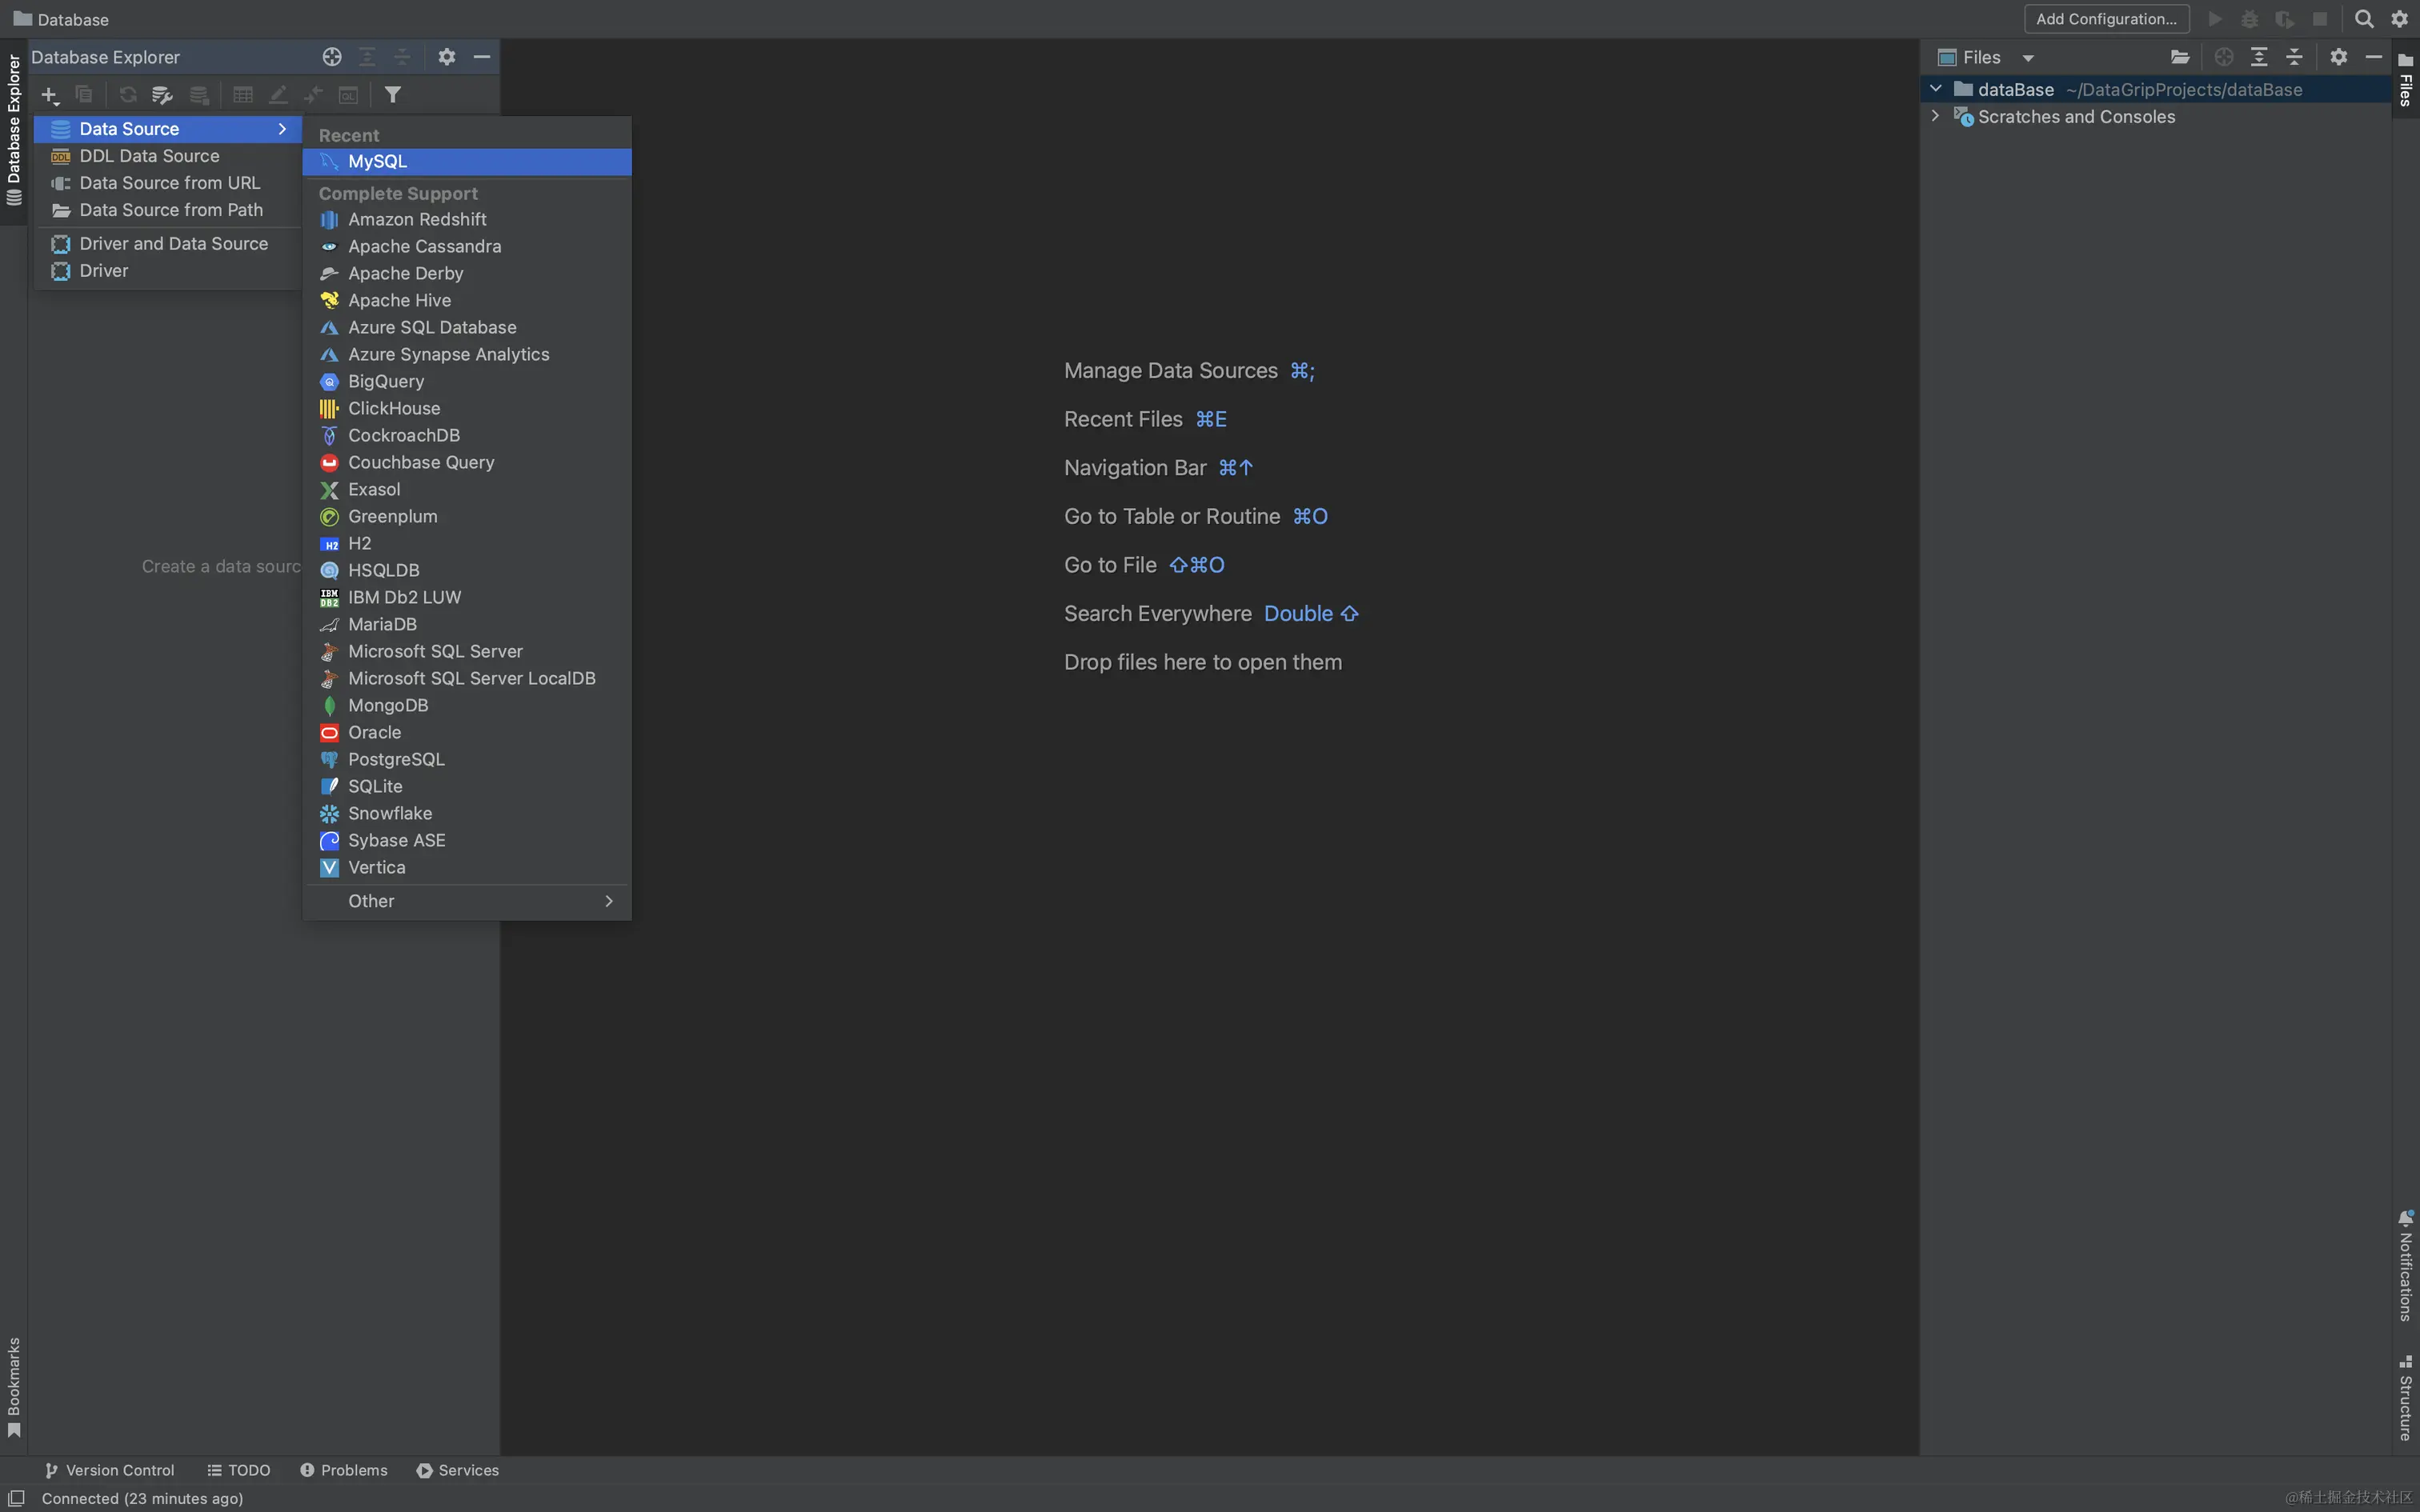The width and height of the screenshot is (2420, 1512).
Task: Select PostgreSQL from data source list
Action: click(x=467, y=759)
